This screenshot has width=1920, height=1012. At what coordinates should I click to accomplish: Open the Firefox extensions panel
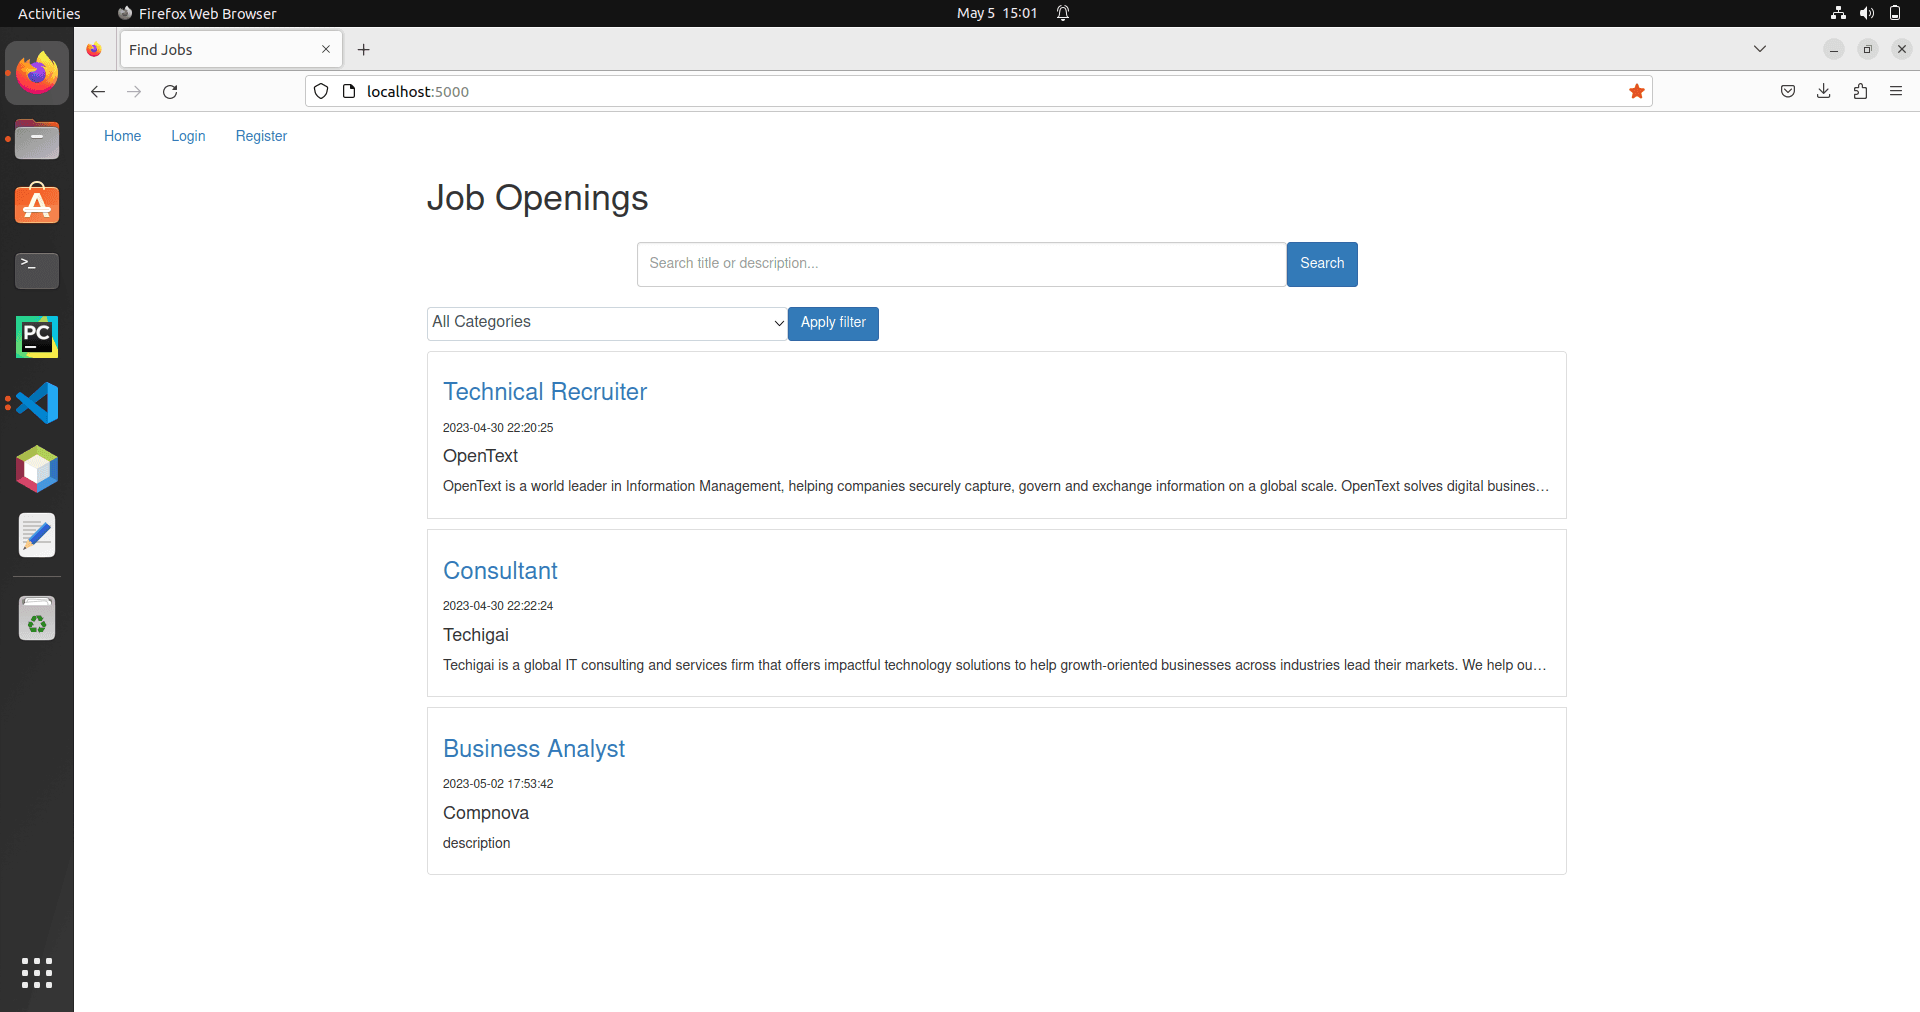(x=1860, y=91)
